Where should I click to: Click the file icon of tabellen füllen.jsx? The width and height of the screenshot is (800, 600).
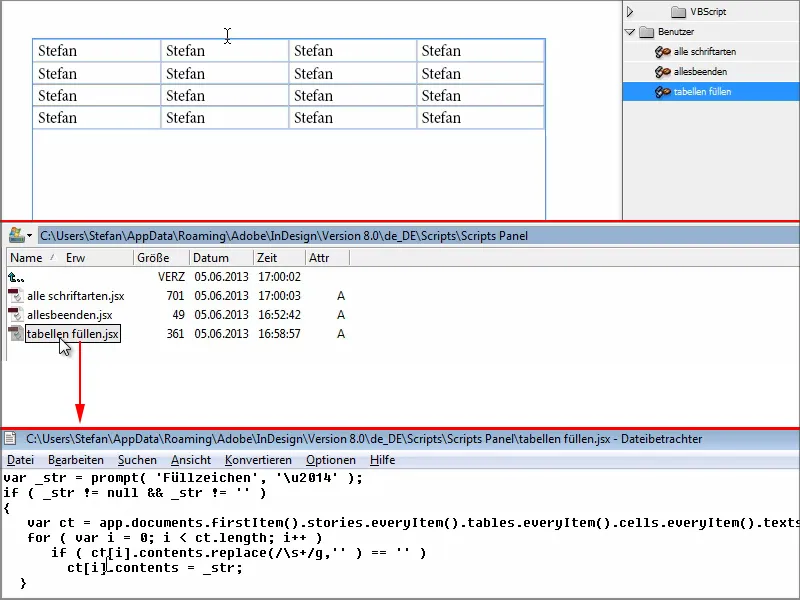pos(15,333)
